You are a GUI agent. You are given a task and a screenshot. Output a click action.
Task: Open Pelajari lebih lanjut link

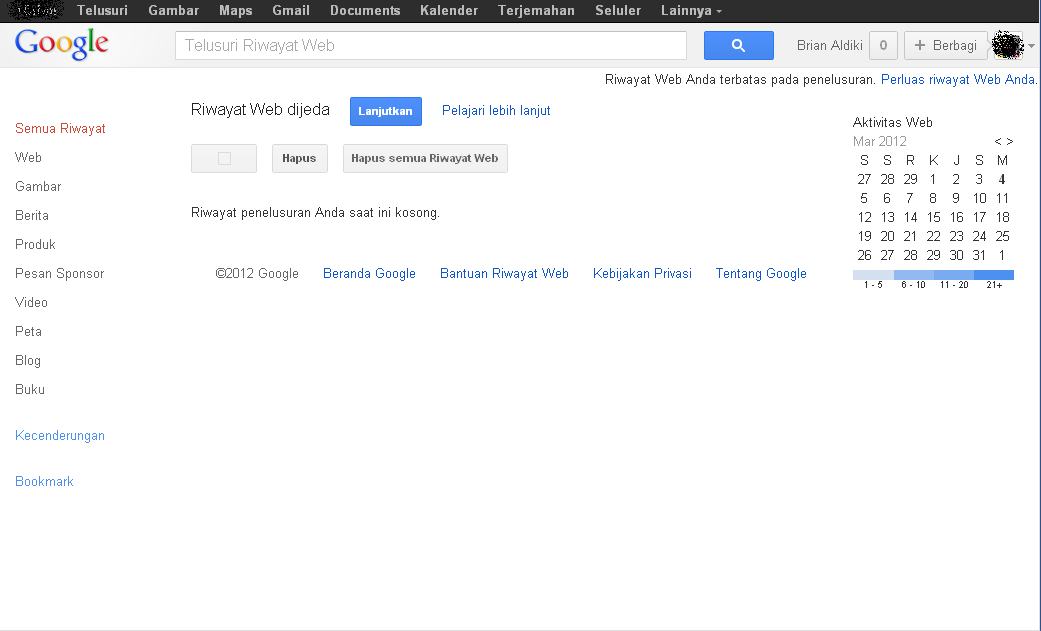pyautogui.click(x=496, y=111)
